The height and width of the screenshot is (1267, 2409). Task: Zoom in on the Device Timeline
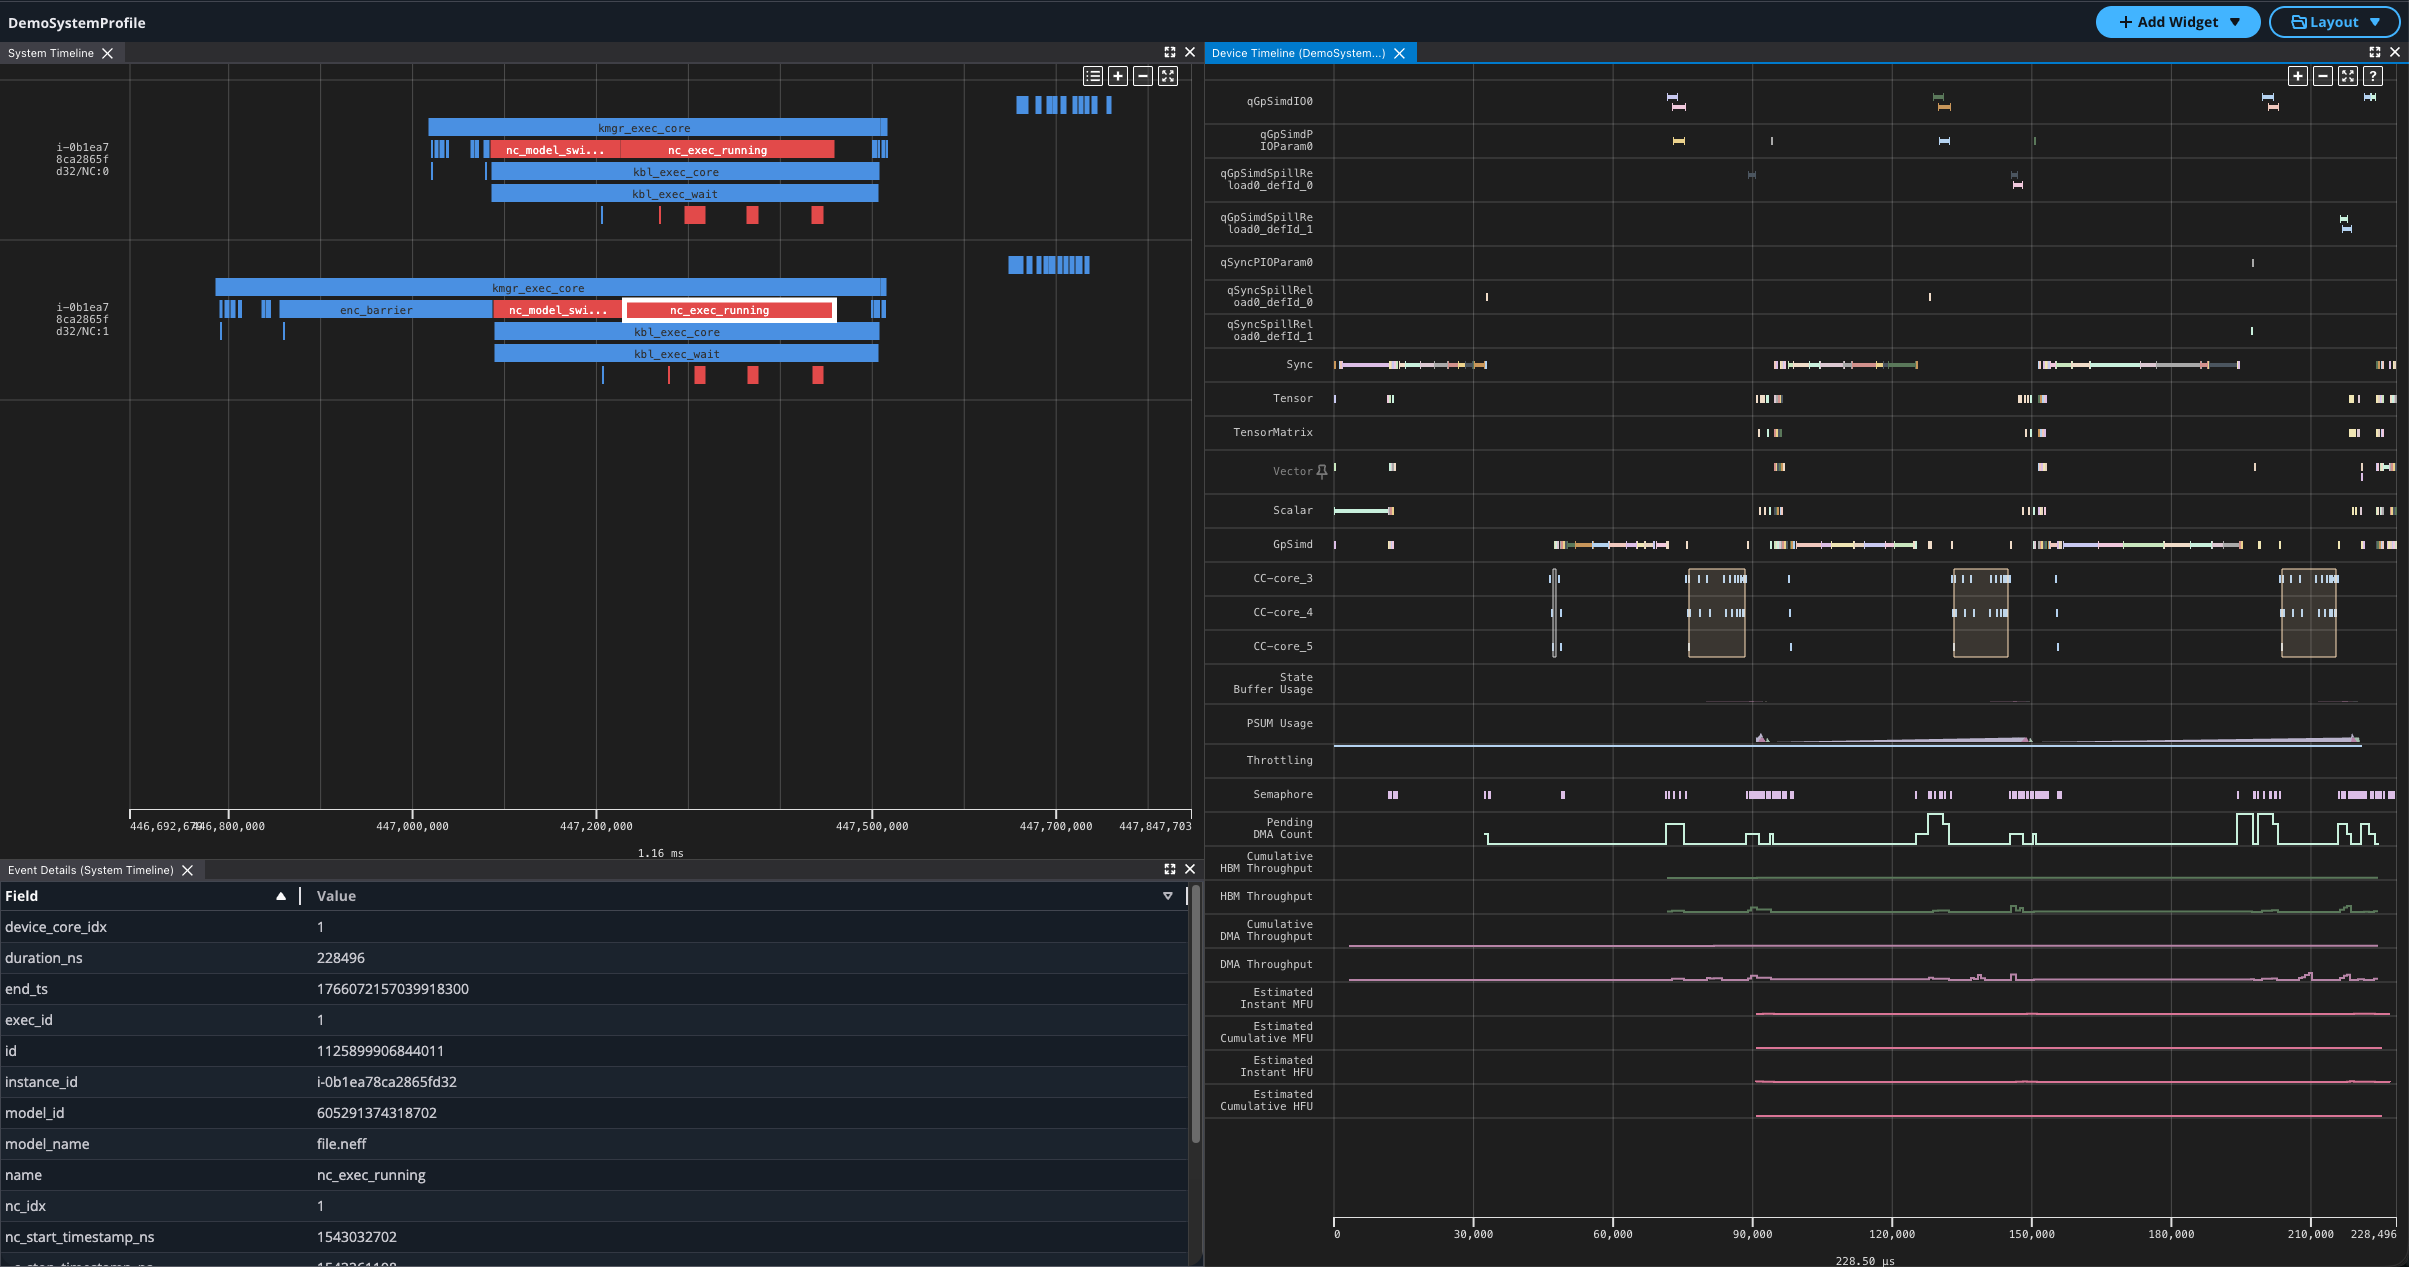[x=2298, y=76]
